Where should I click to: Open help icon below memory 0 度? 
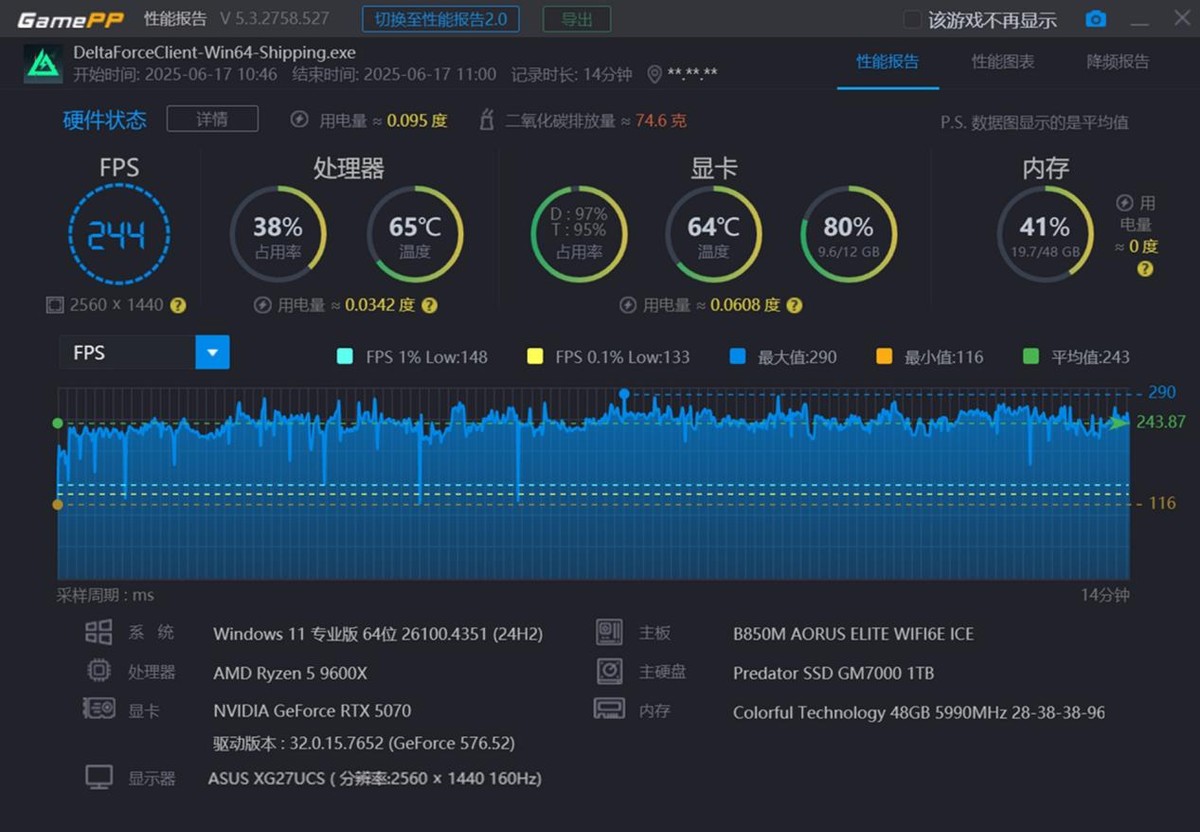pyautogui.click(x=1145, y=269)
